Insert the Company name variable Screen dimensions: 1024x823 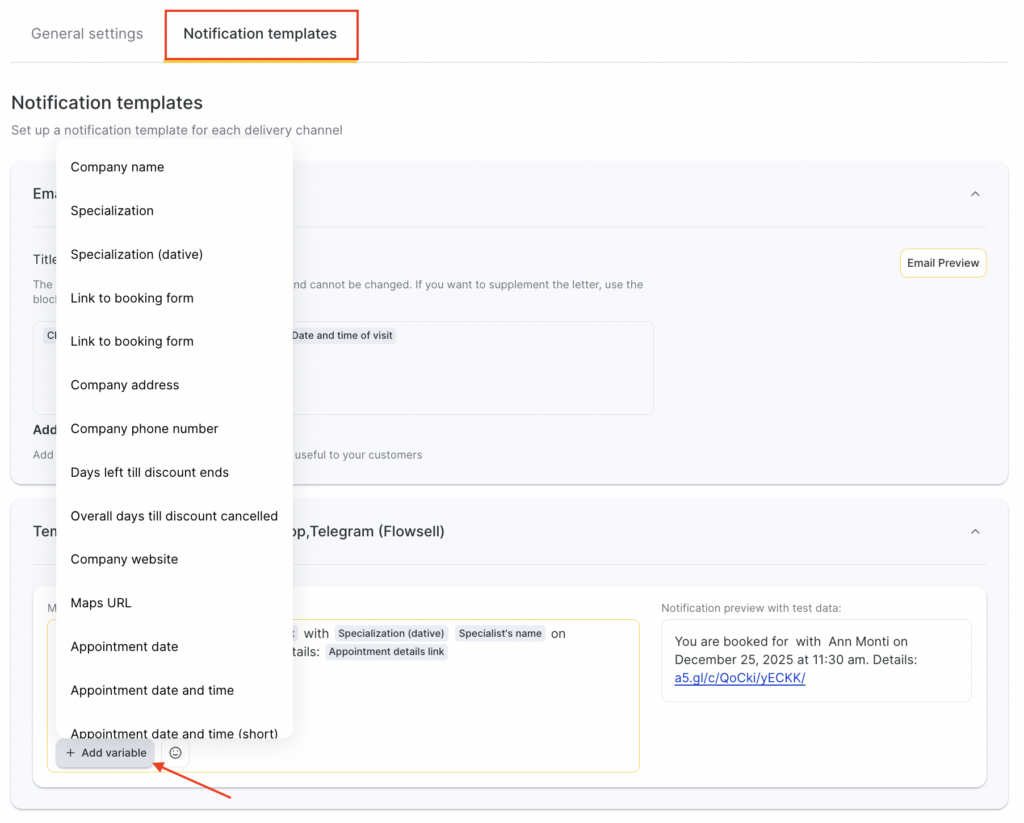click(x=117, y=167)
